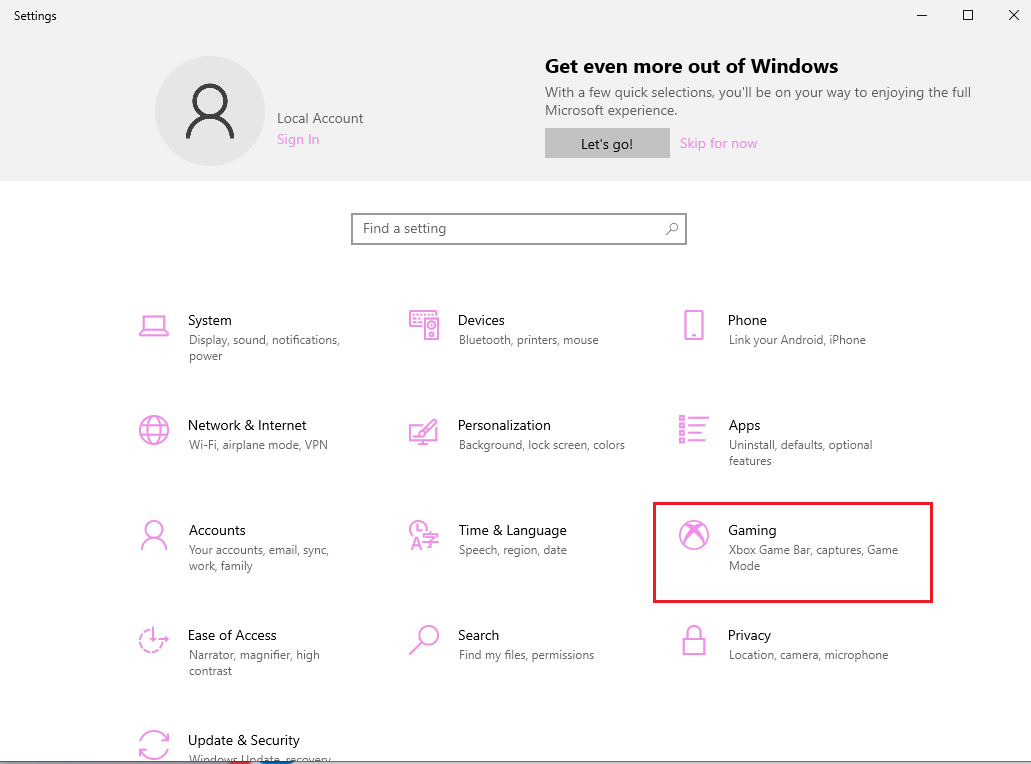Screen dimensions: 1031x764
Task: Select the Personalization title
Action: click(504, 425)
